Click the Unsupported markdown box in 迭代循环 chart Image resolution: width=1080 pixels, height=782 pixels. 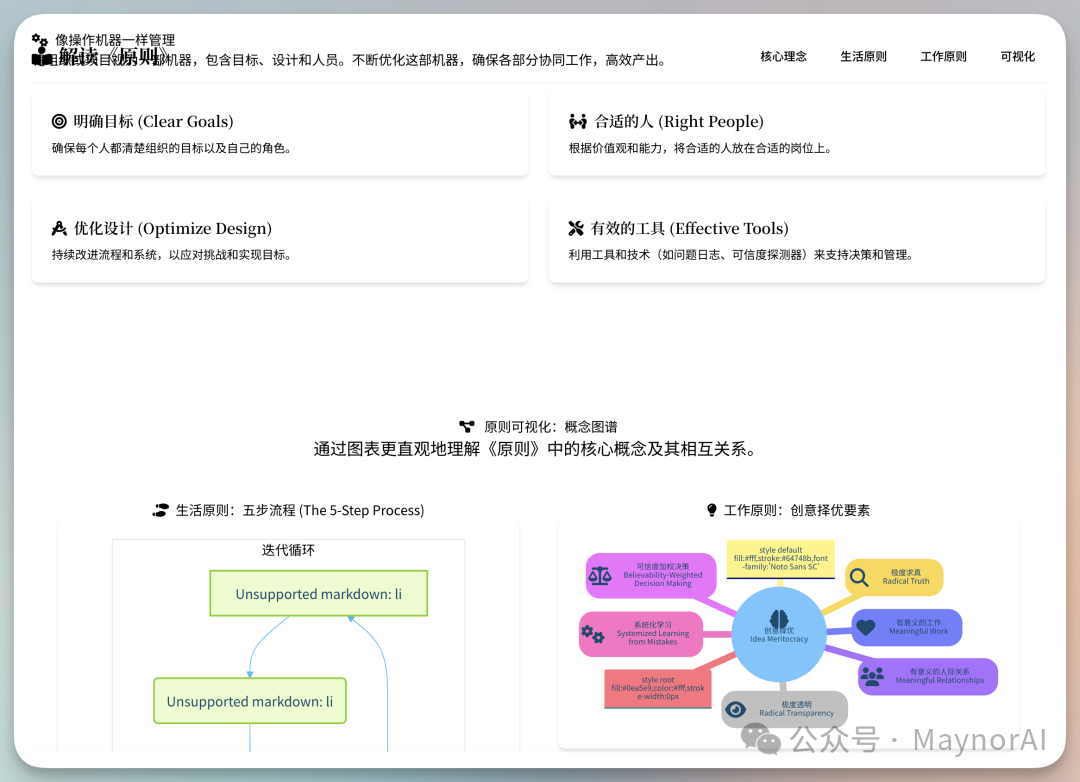tap(318, 593)
